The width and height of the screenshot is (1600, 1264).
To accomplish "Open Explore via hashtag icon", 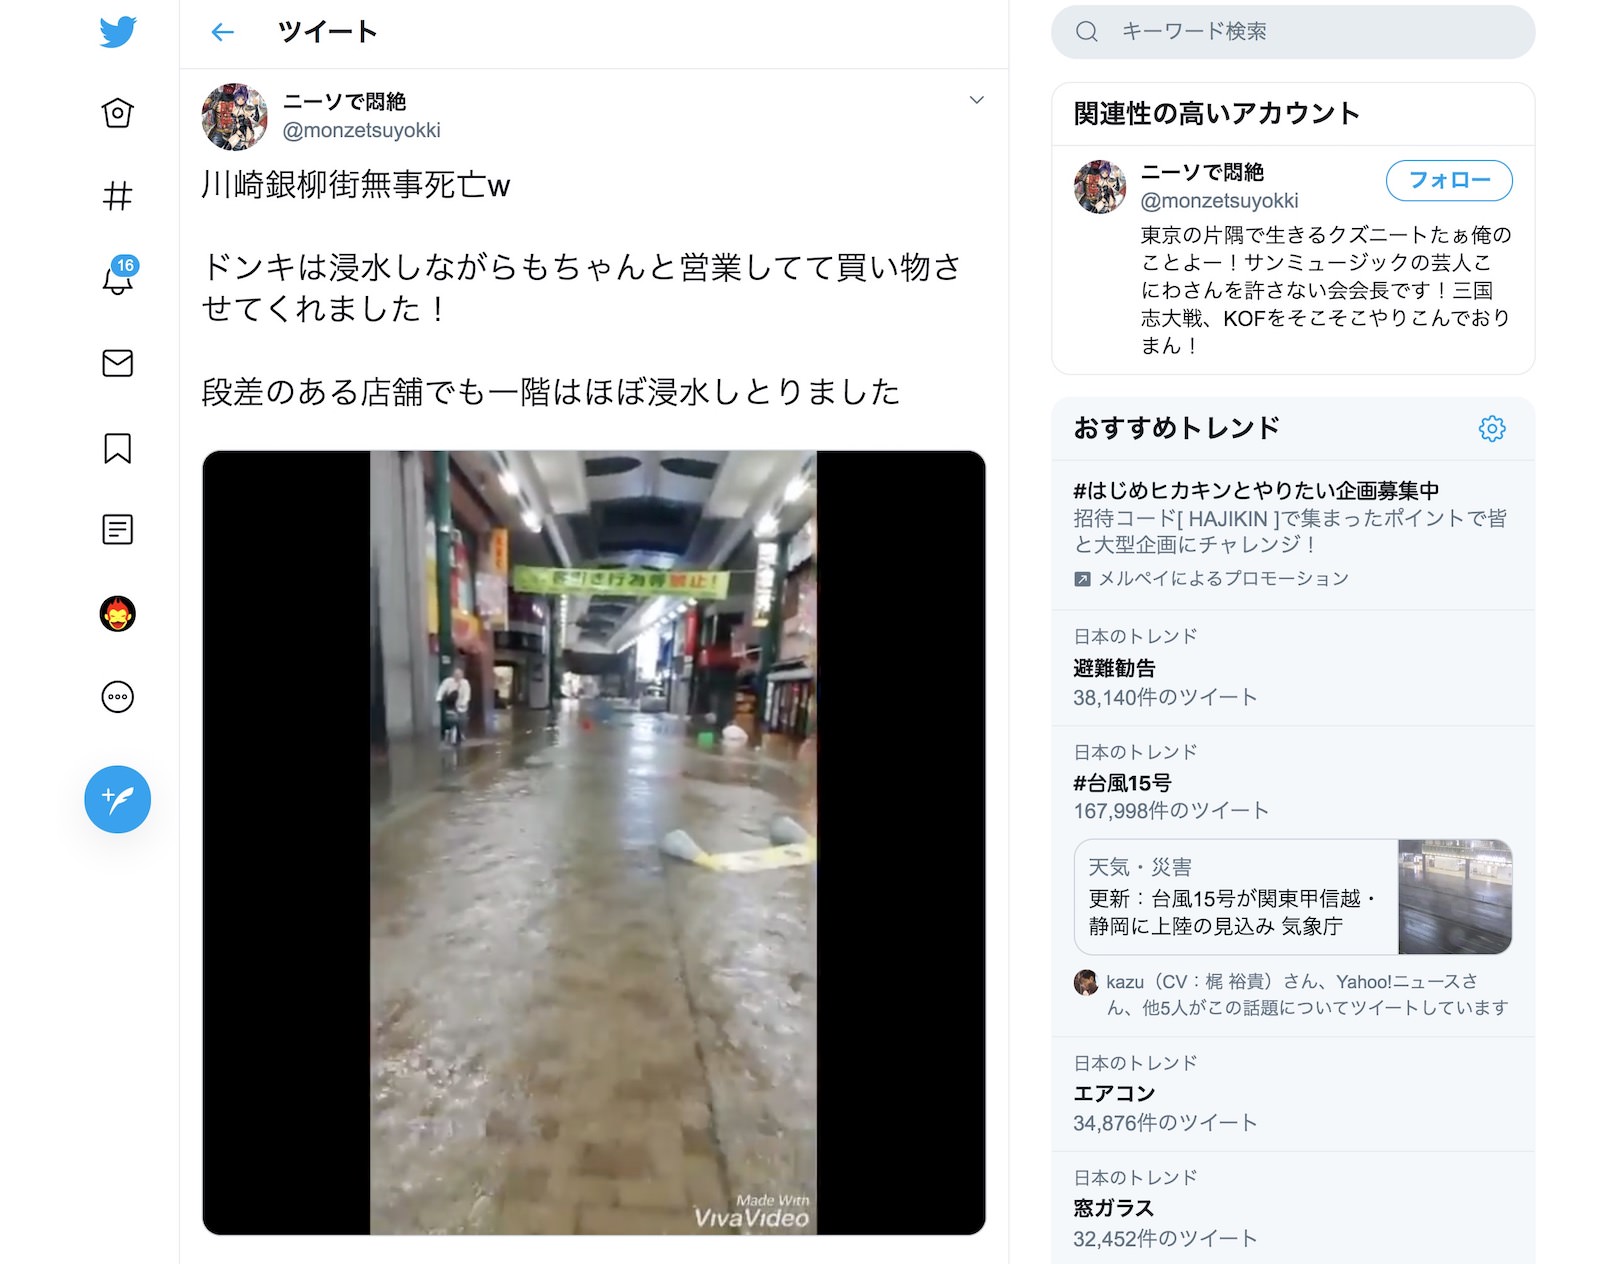I will tap(117, 196).
